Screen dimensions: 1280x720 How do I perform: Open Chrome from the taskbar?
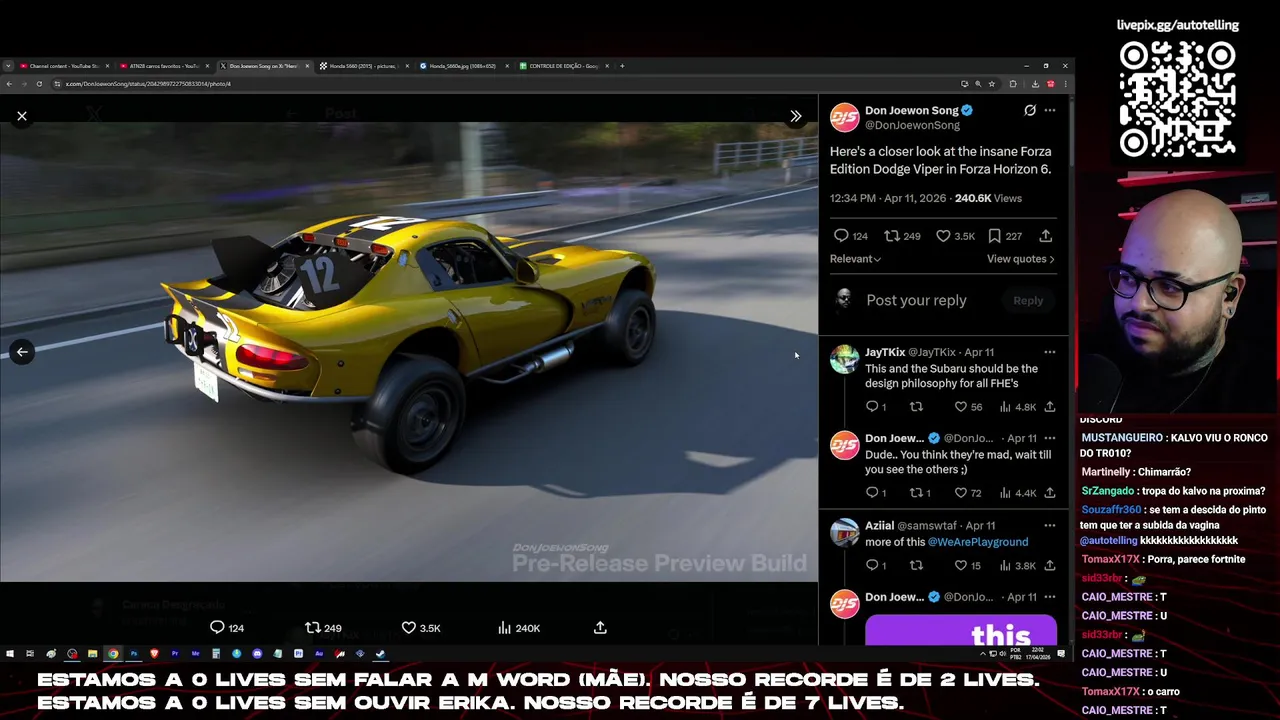pyautogui.click(x=113, y=654)
